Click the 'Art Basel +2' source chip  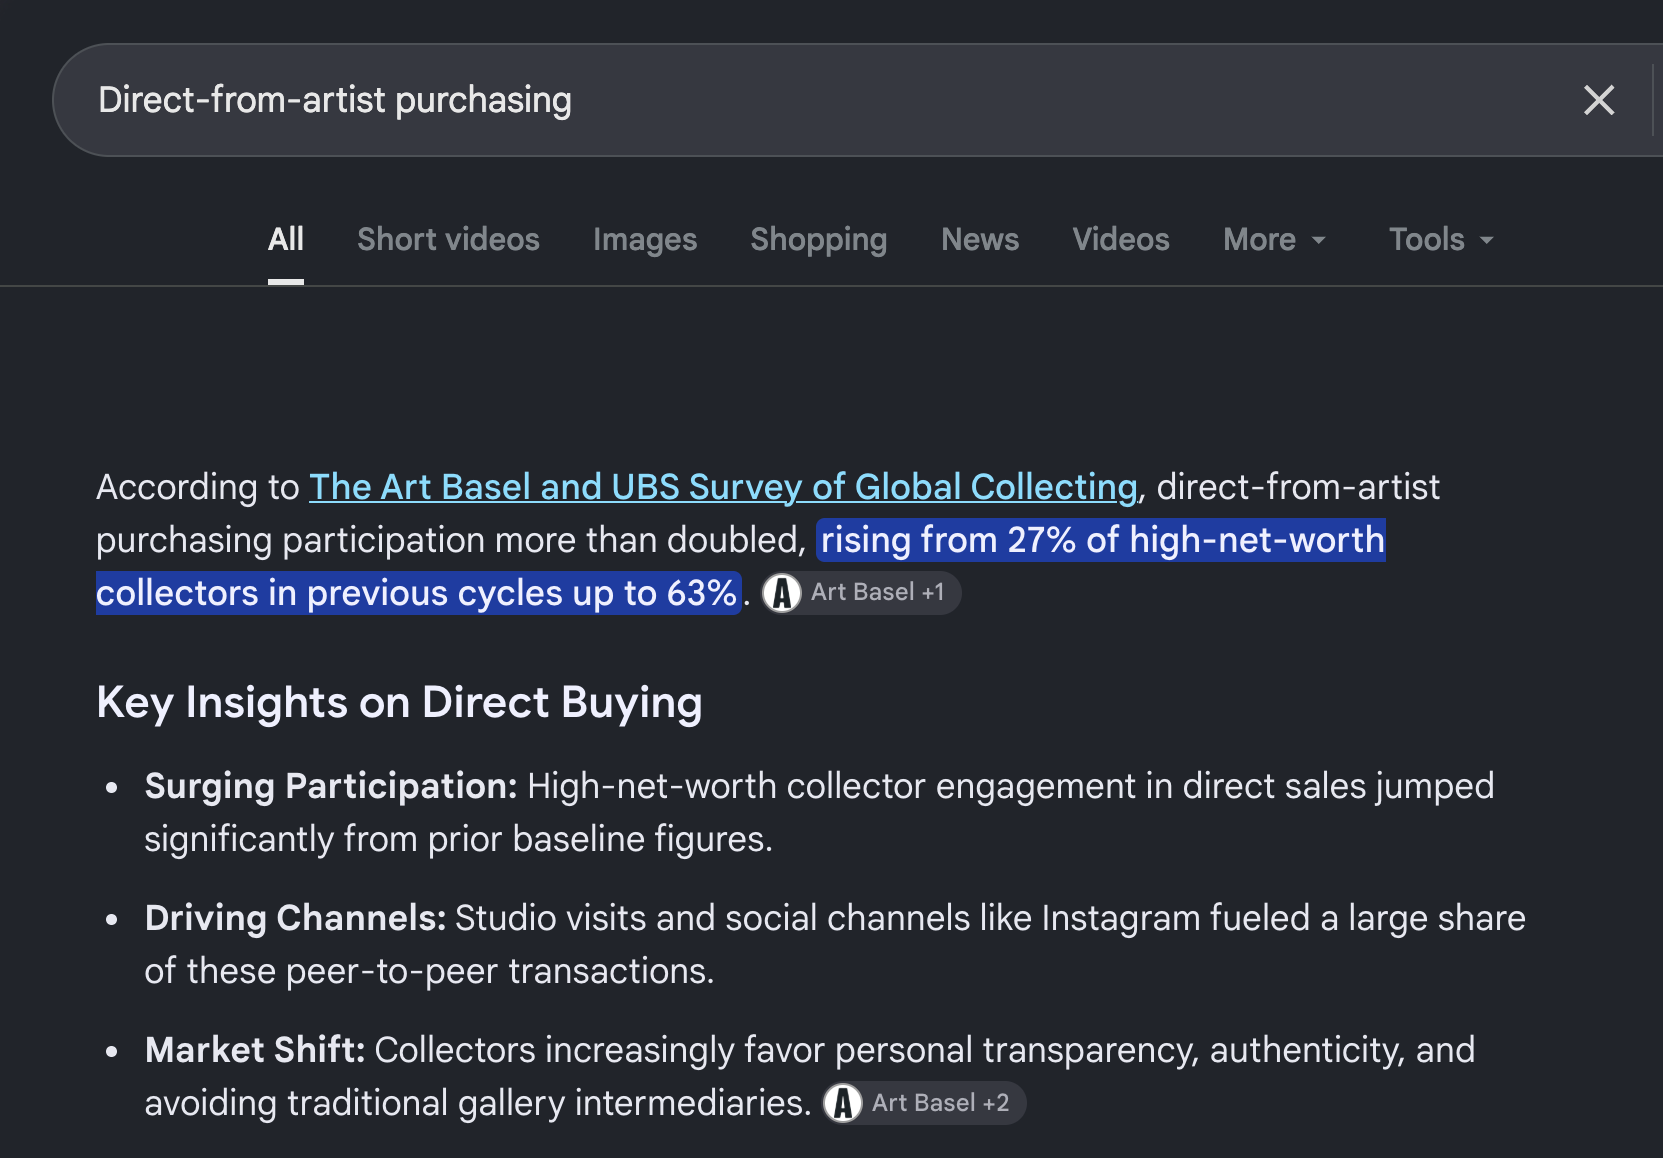(924, 1103)
